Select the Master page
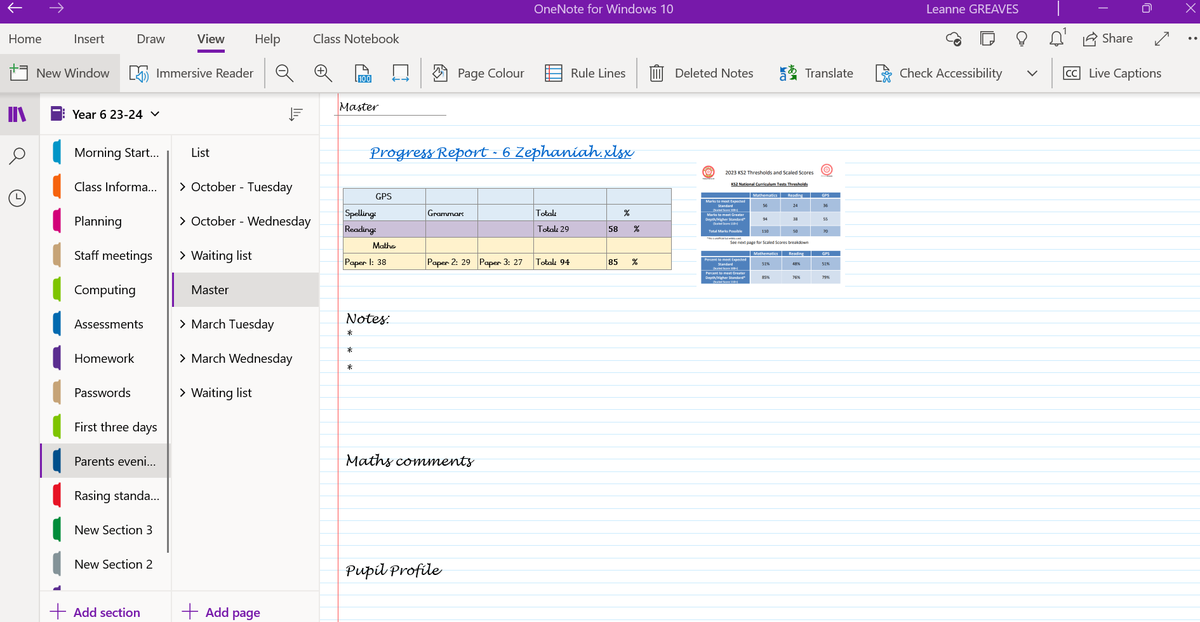This screenshot has width=1200, height=622. 245,290
